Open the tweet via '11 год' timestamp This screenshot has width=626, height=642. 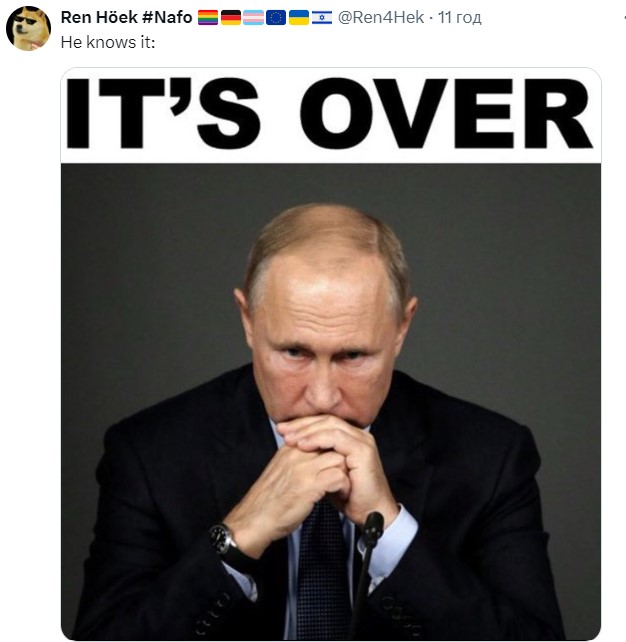[x=459, y=18]
